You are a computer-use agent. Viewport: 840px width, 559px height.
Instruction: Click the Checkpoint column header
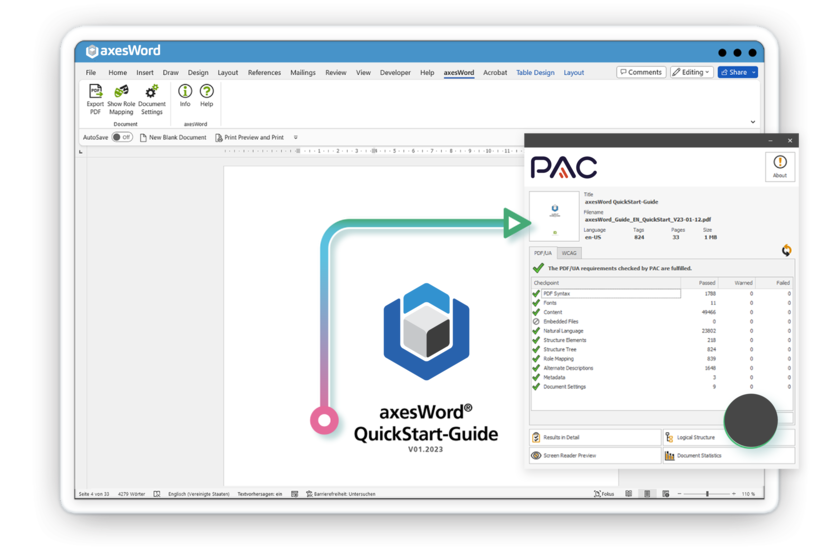point(606,282)
